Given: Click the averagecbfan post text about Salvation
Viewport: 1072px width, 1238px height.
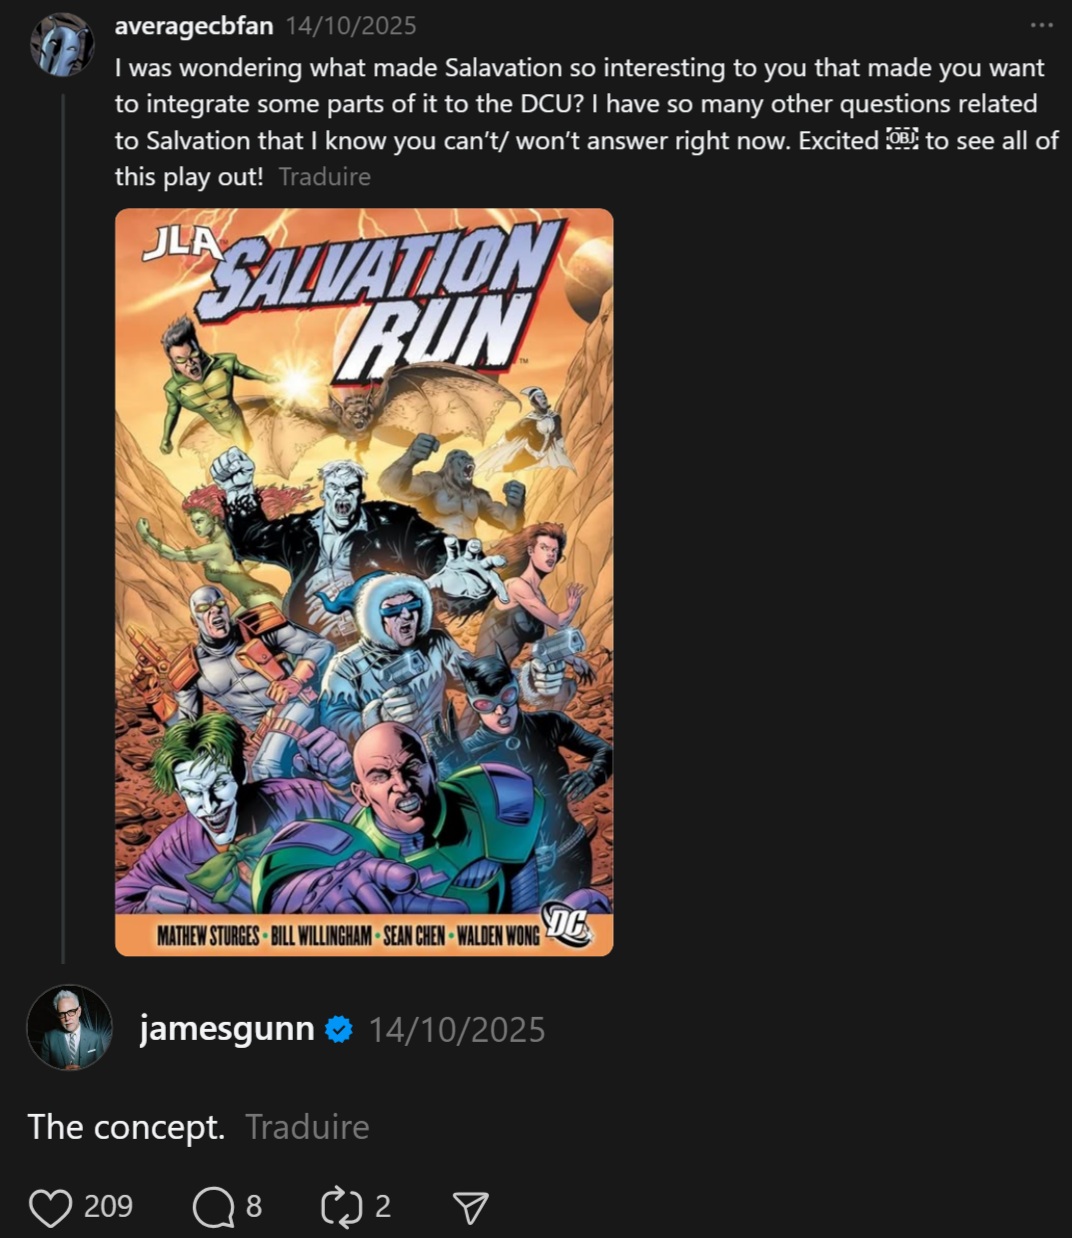Looking at the screenshot, I should coord(586,122).
